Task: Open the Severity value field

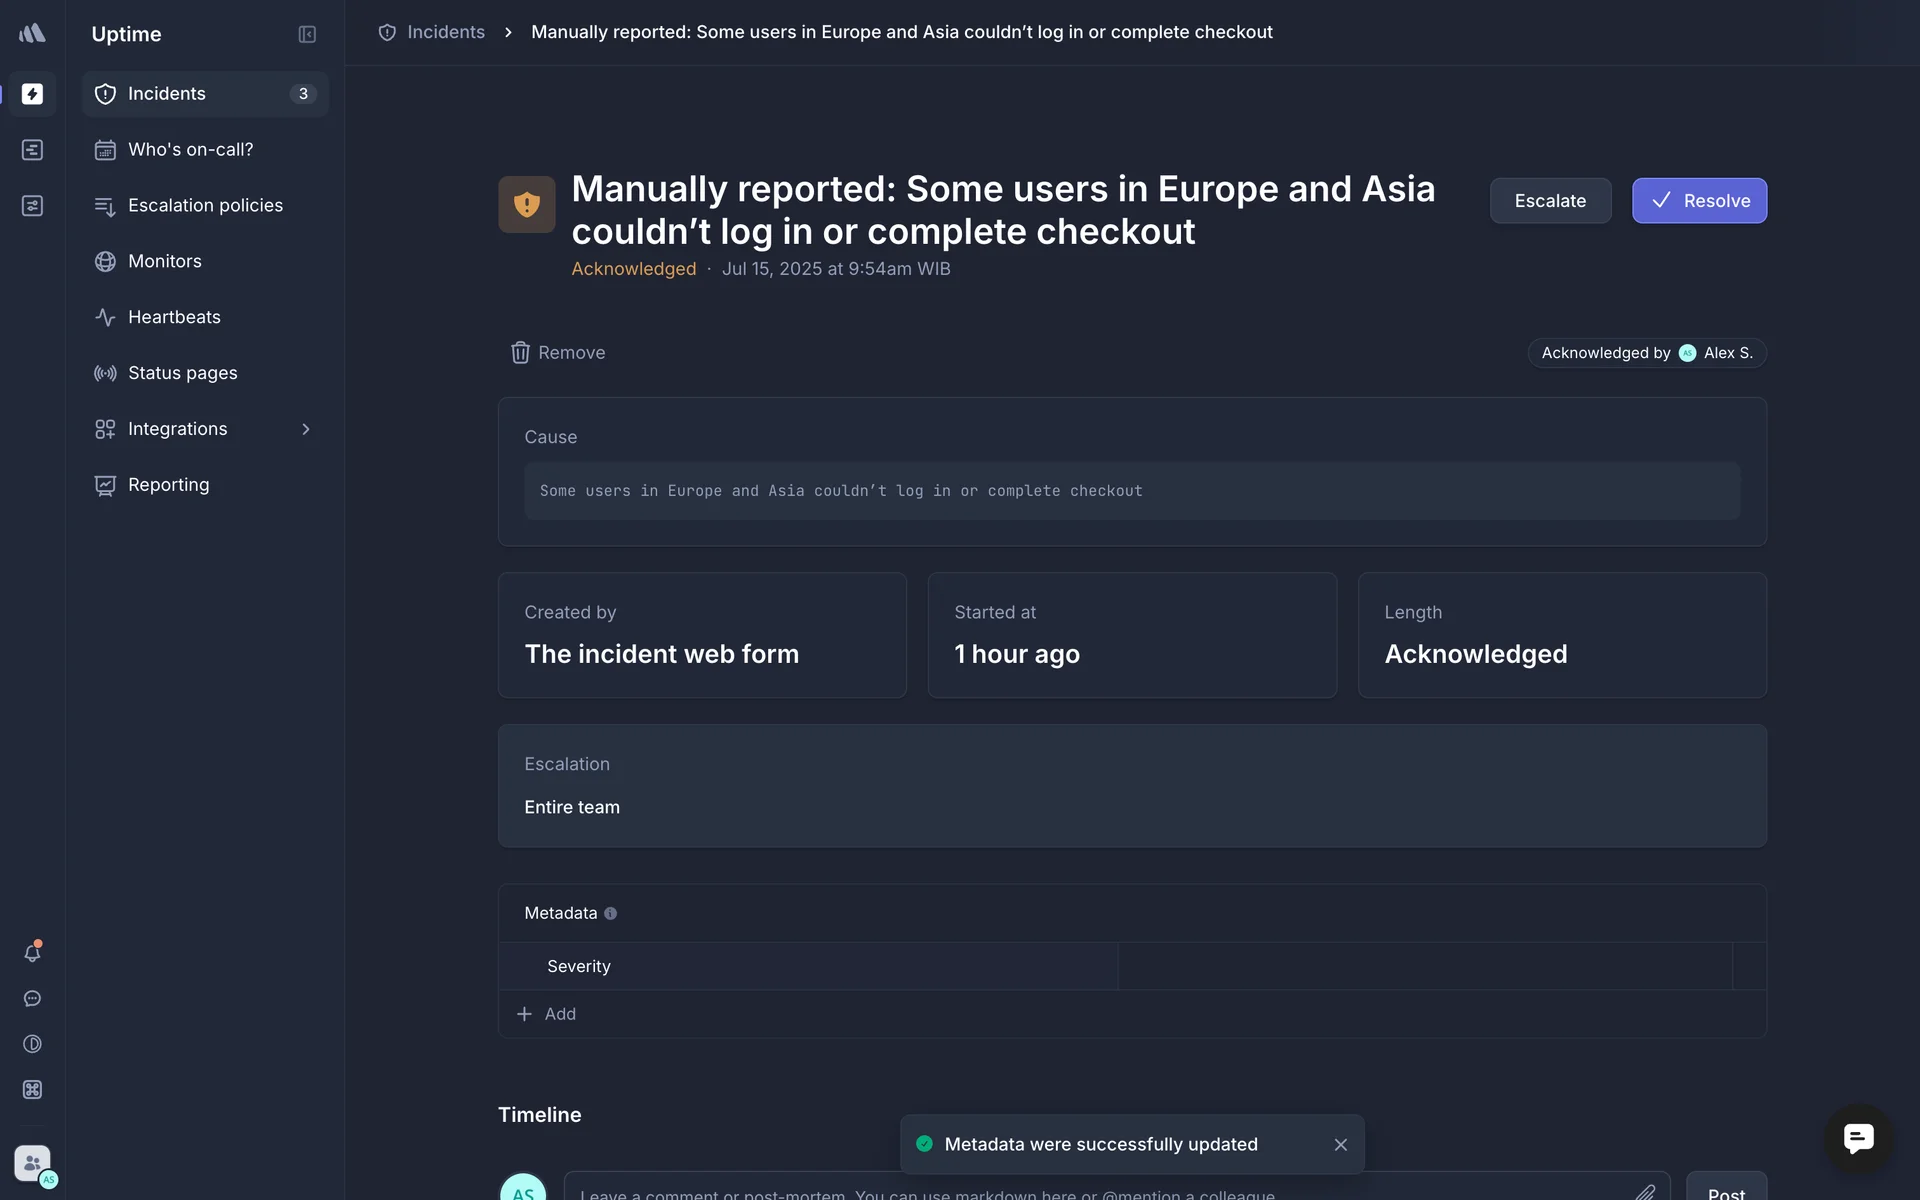Action: coord(1424,966)
